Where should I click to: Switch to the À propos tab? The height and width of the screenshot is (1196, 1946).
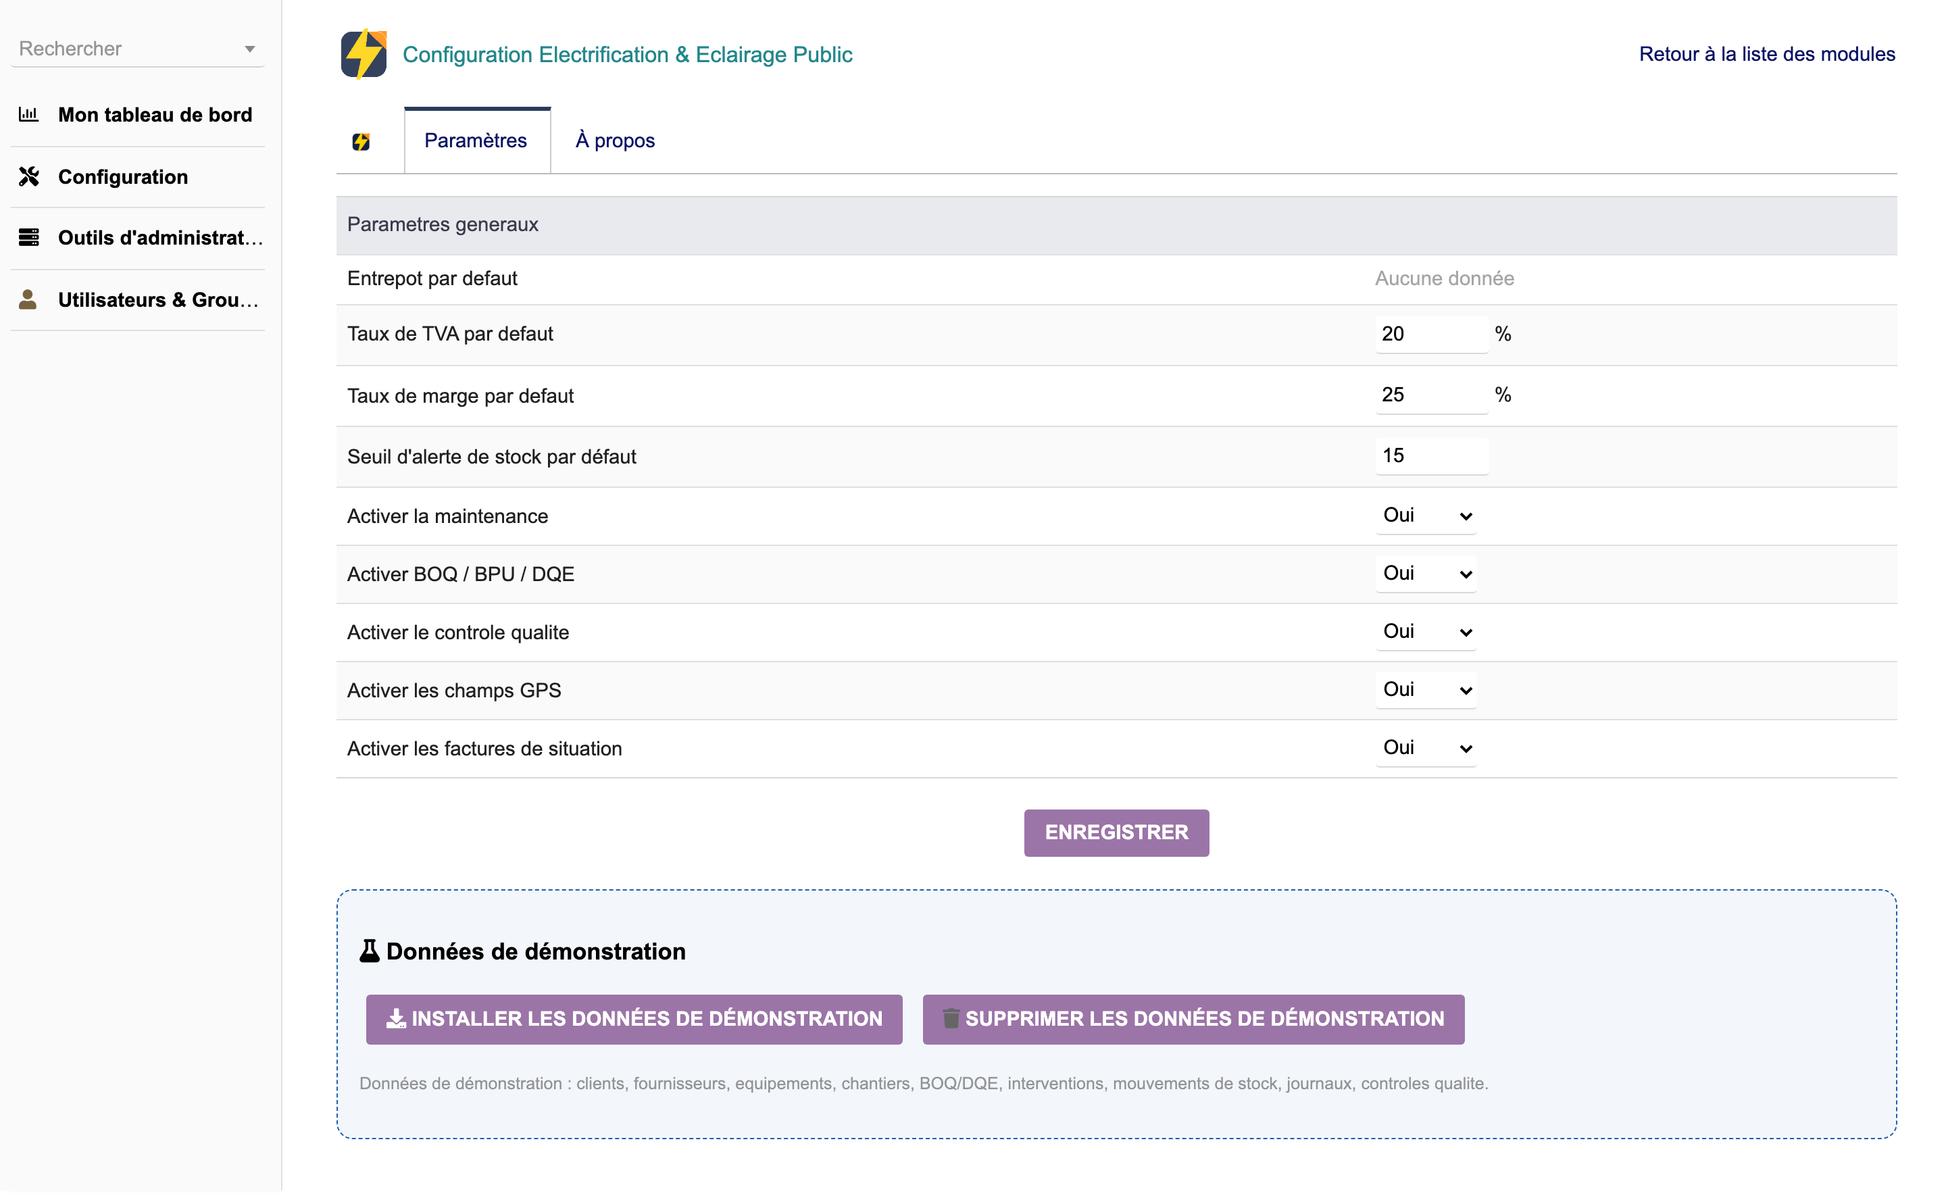(x=615, y=140)
